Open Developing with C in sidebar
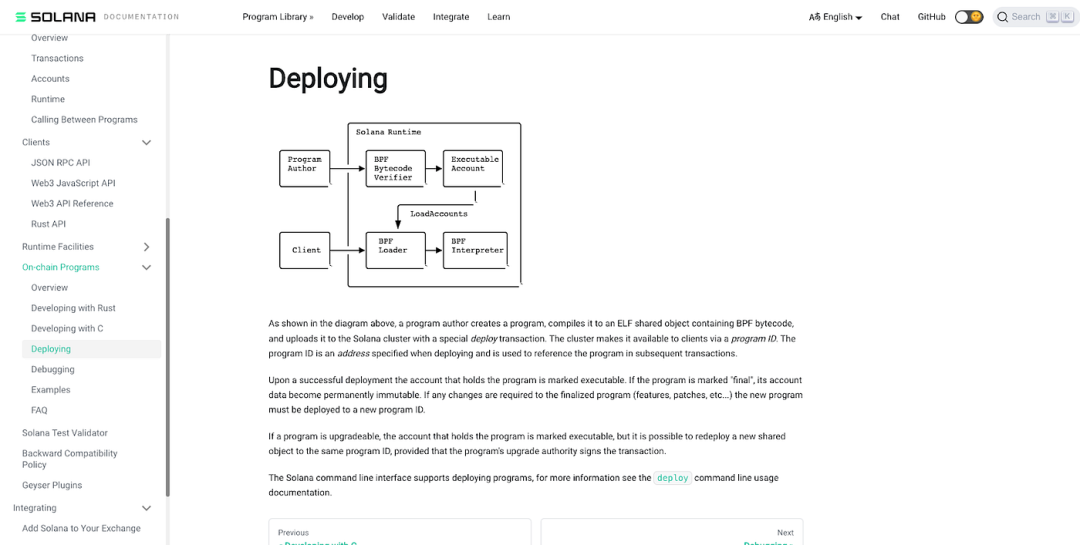The height and width of the screenshot is (545, 1080). (x=67, y=329)
